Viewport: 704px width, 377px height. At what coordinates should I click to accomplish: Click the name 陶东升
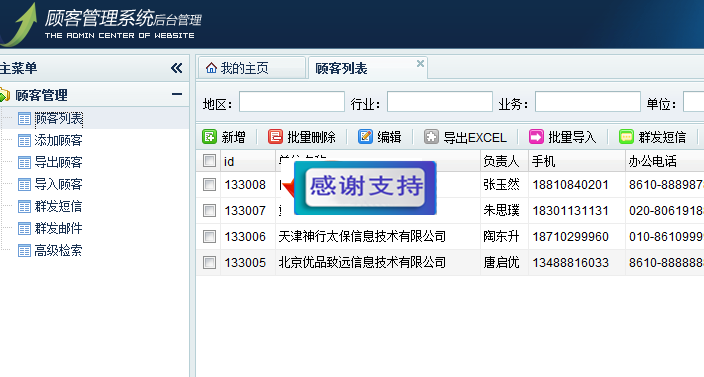click(501, 237)
